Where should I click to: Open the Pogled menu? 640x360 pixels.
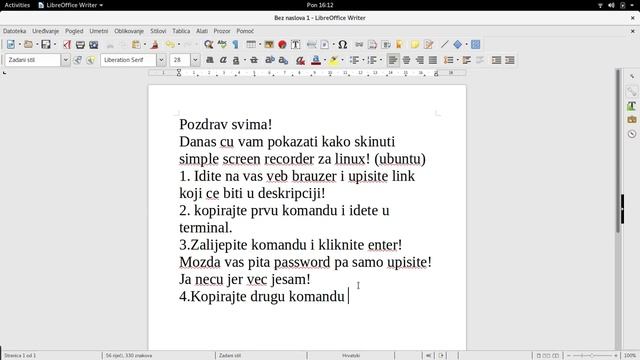[74, 31]
